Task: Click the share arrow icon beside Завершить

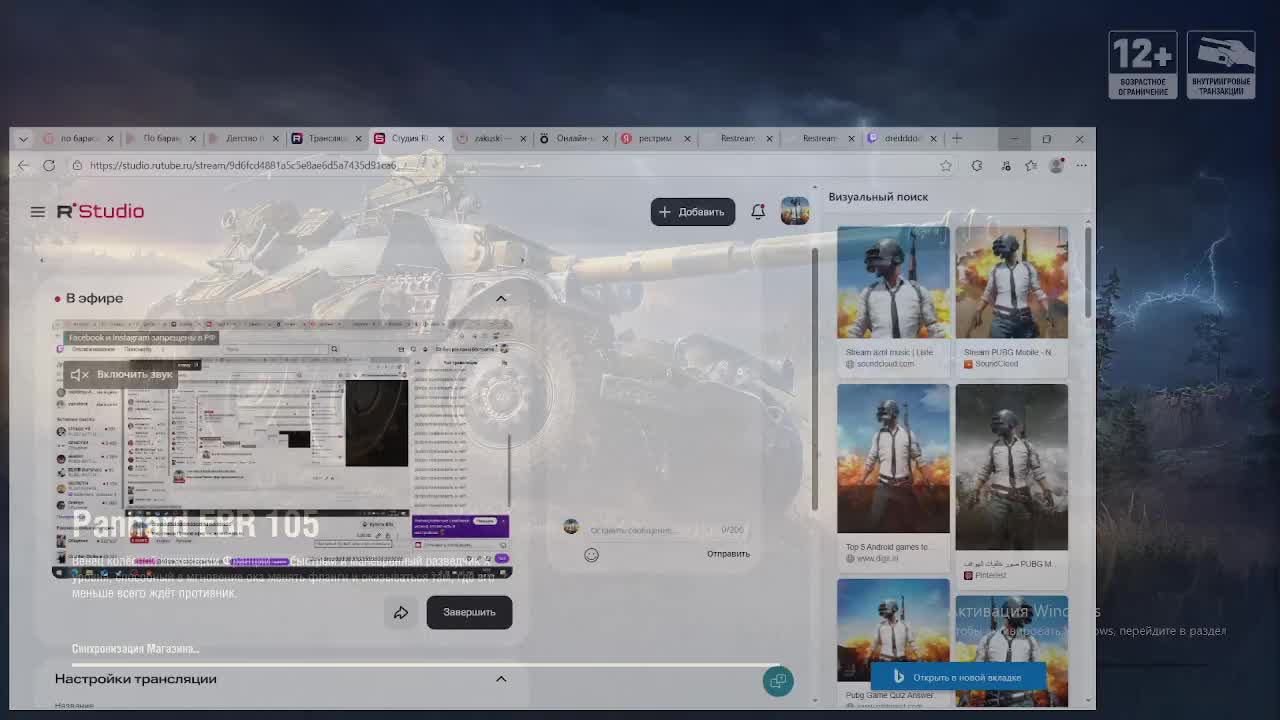Action: pyautogui.click(x=401, y=612)
